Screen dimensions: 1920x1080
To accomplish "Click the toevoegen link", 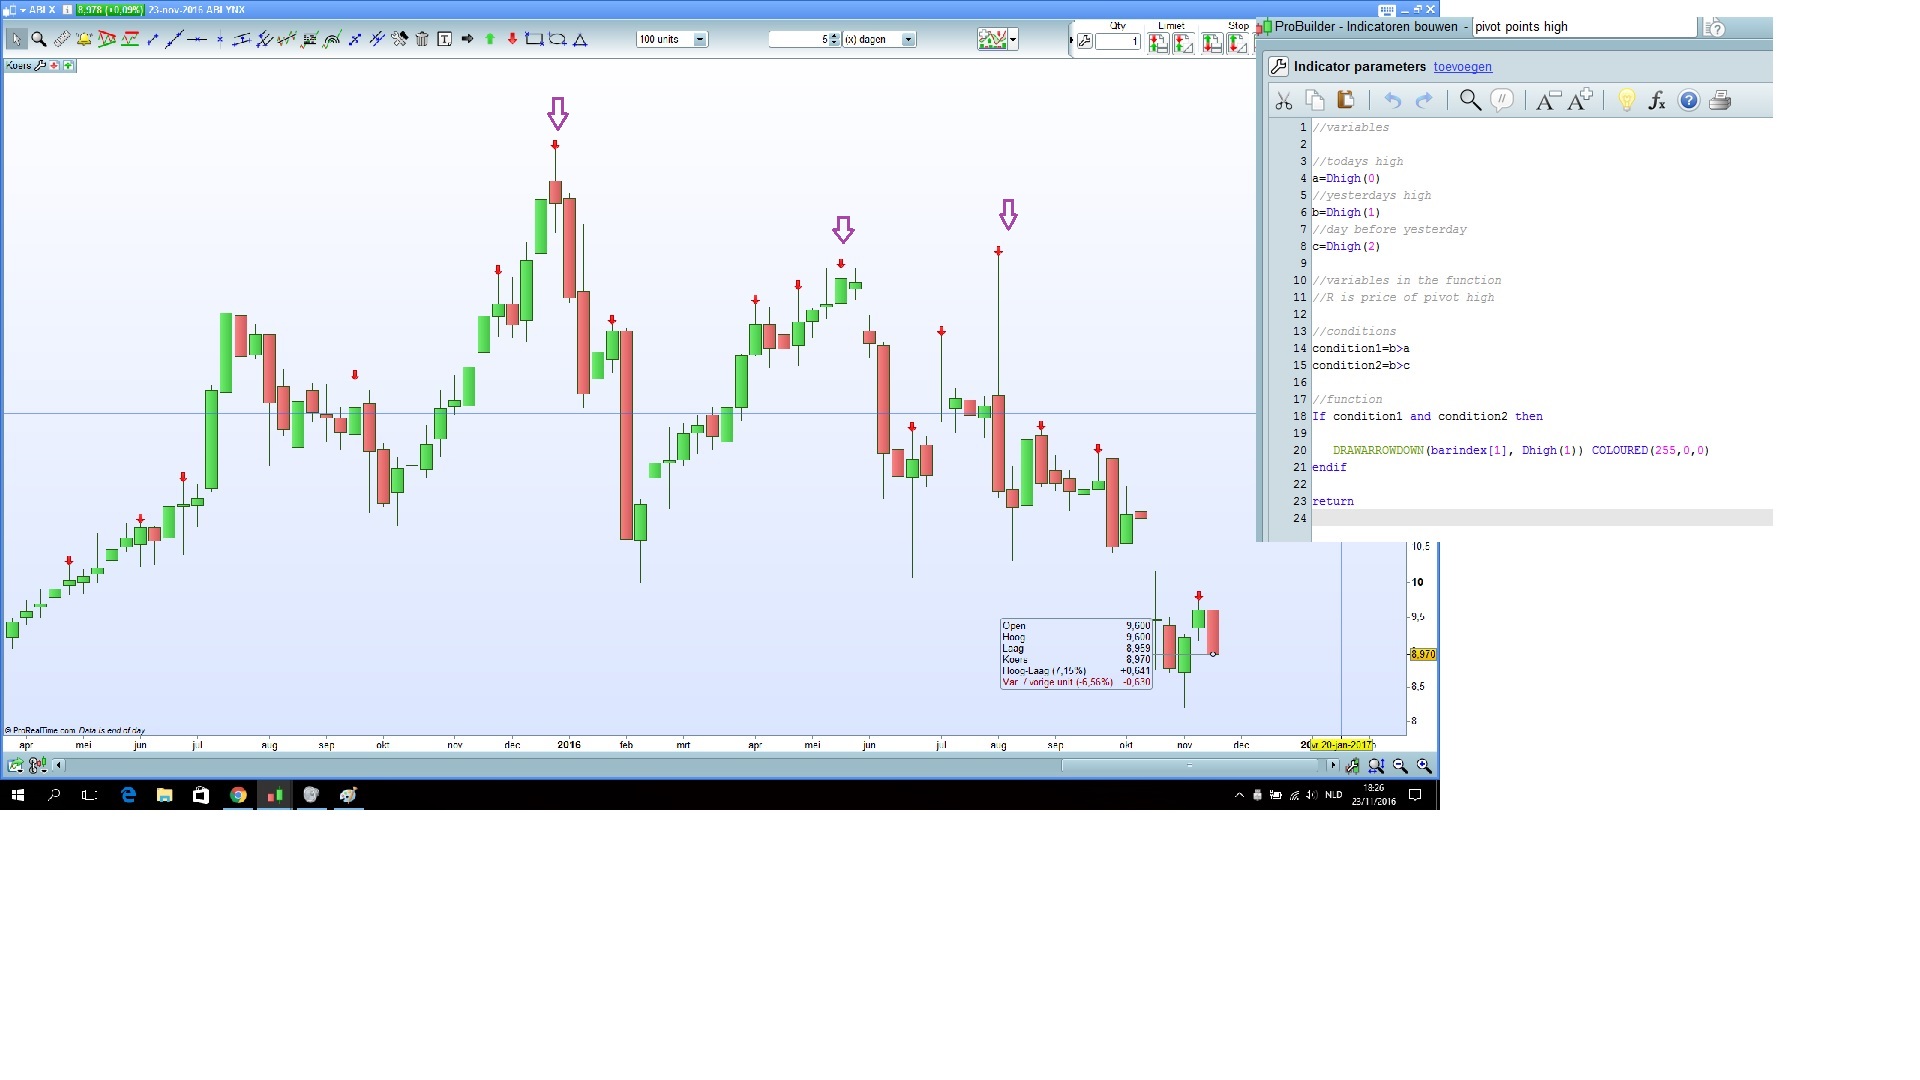I will [1462, 67].
